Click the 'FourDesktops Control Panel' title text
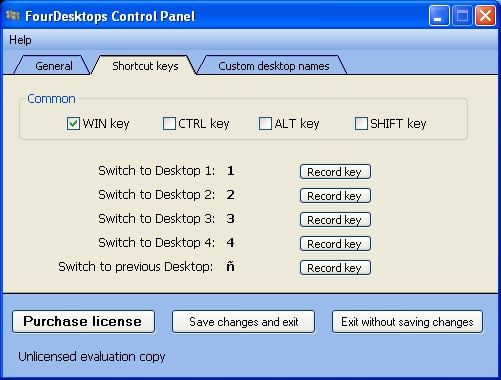 (x=110, y=16)
